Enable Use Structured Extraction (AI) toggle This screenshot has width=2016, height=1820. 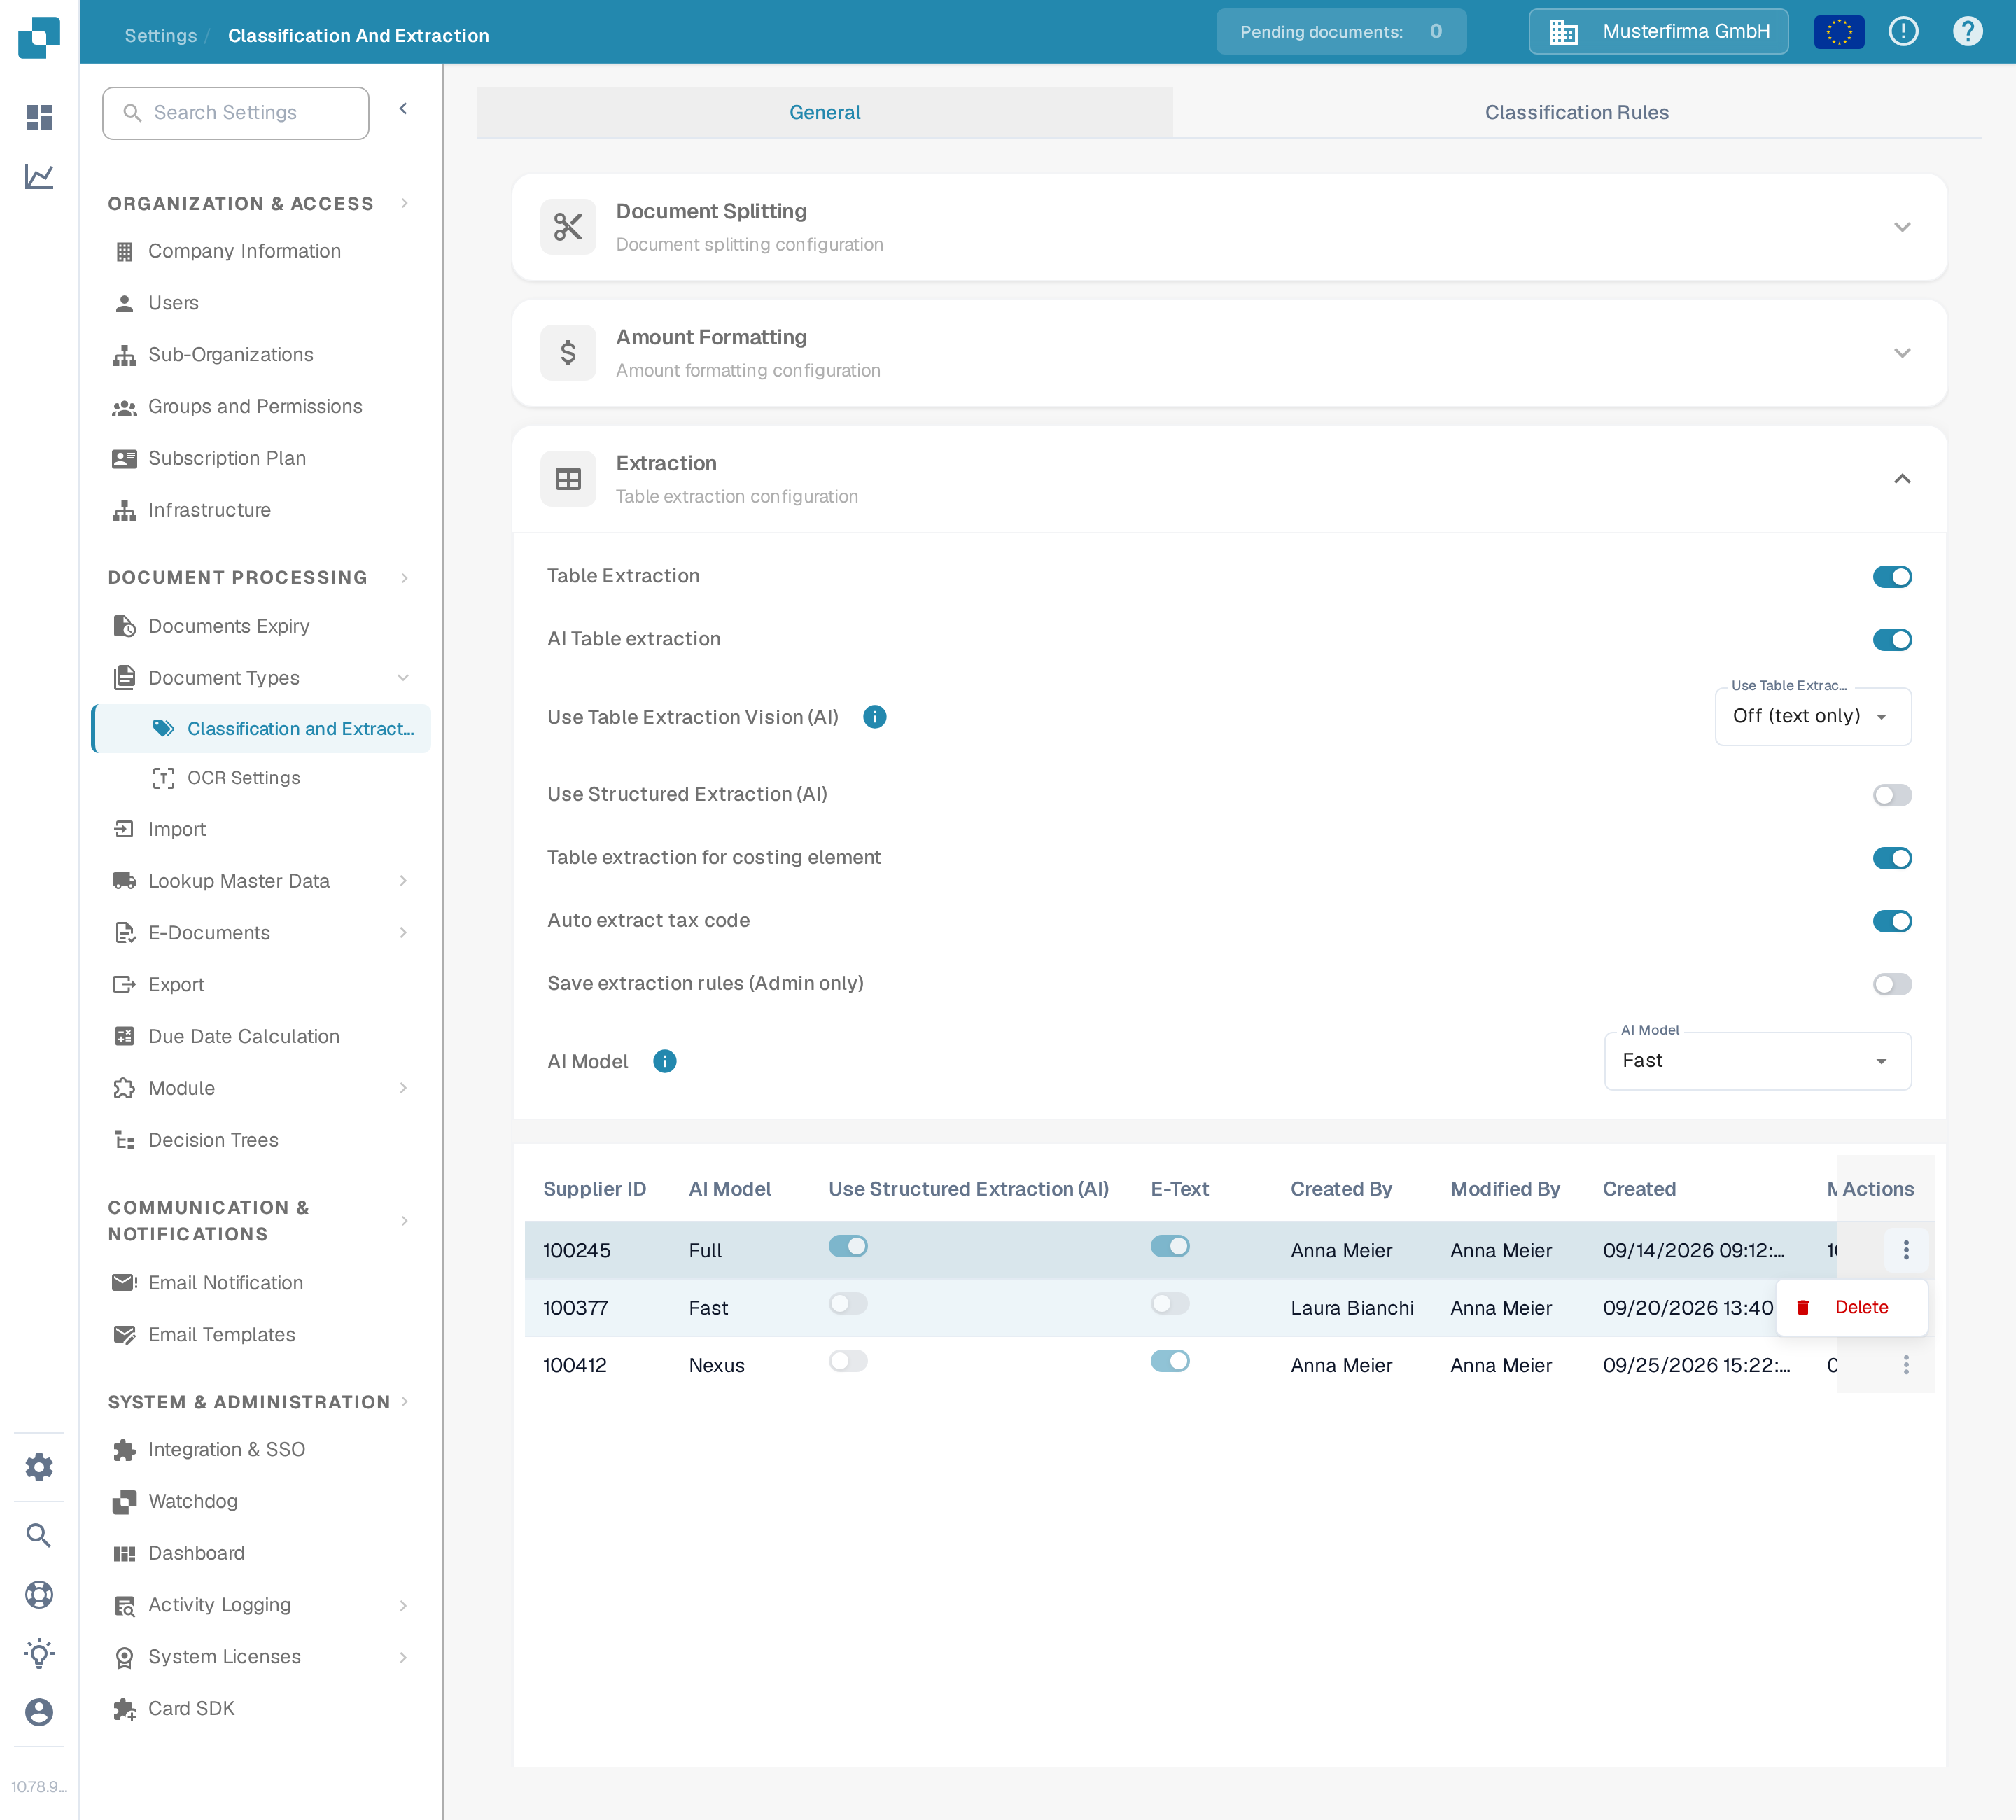[1892, 795]
